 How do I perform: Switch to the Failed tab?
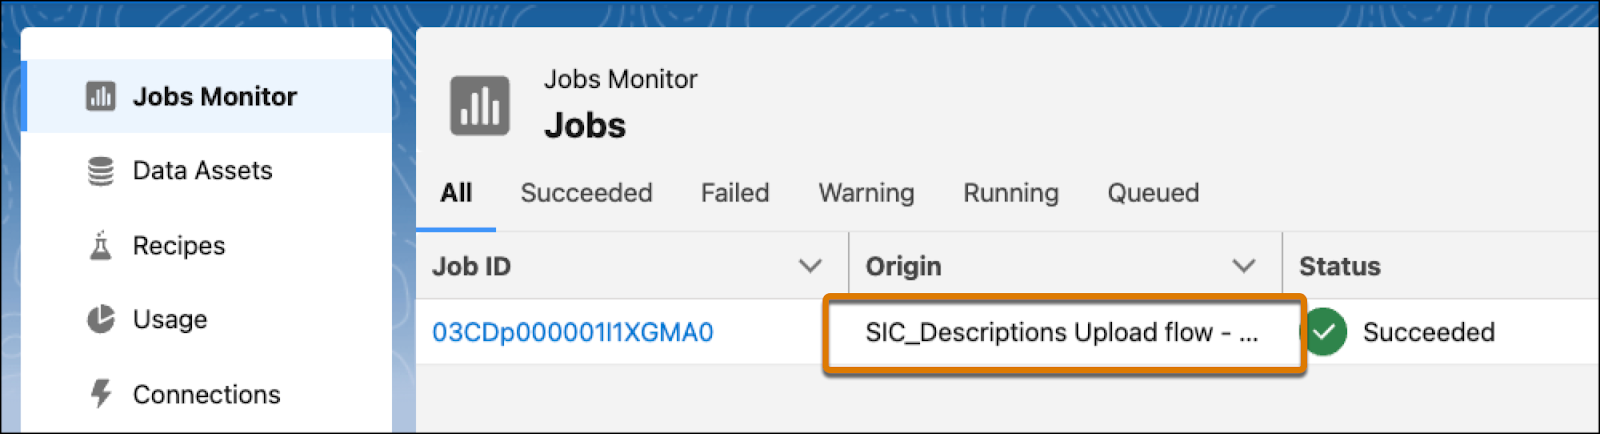coord(735,193)
